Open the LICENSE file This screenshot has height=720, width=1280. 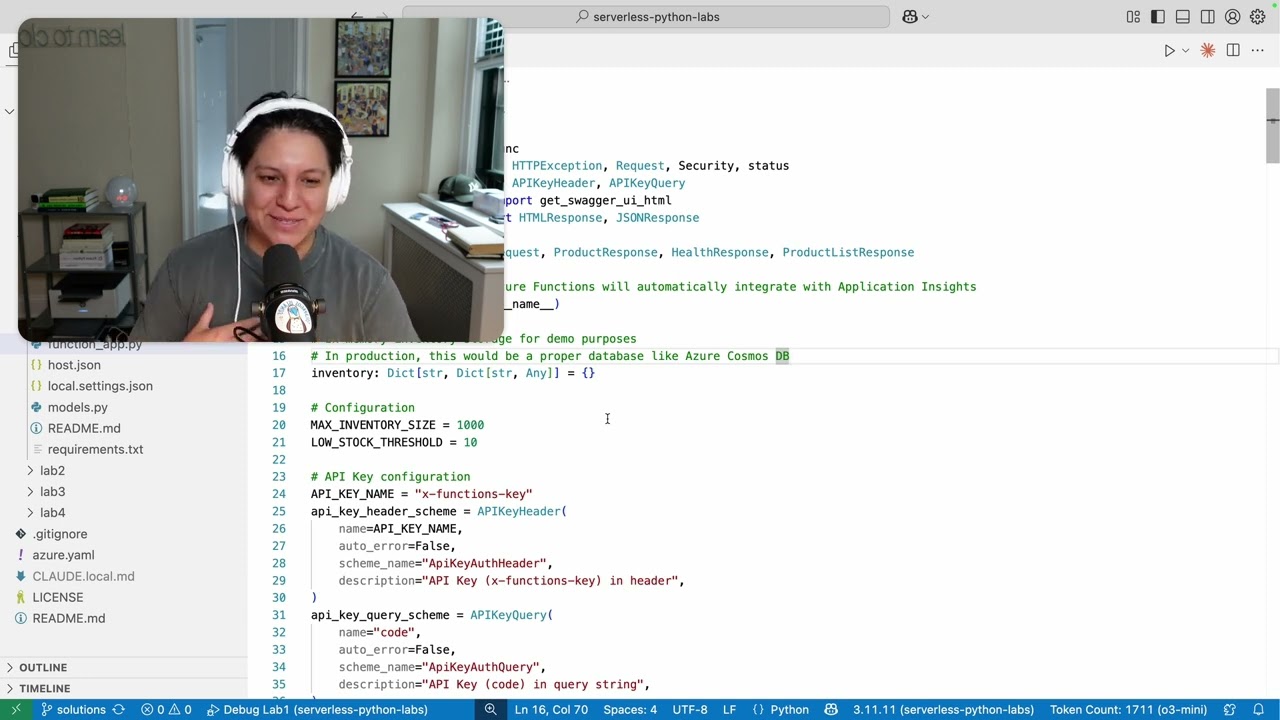tap(57, 597)
